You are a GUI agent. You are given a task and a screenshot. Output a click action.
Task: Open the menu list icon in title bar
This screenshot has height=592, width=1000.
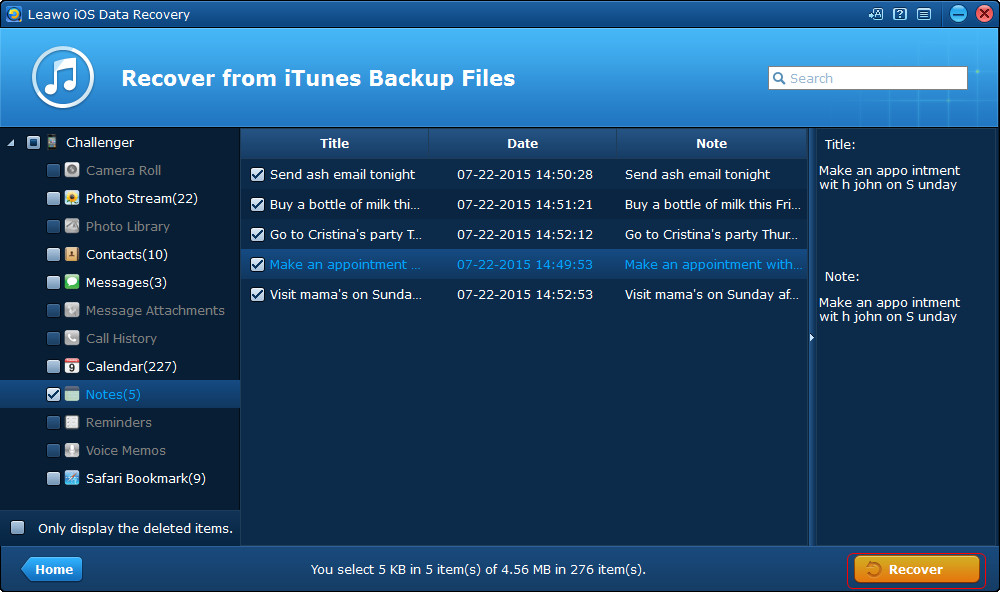[x=924, y=14]
